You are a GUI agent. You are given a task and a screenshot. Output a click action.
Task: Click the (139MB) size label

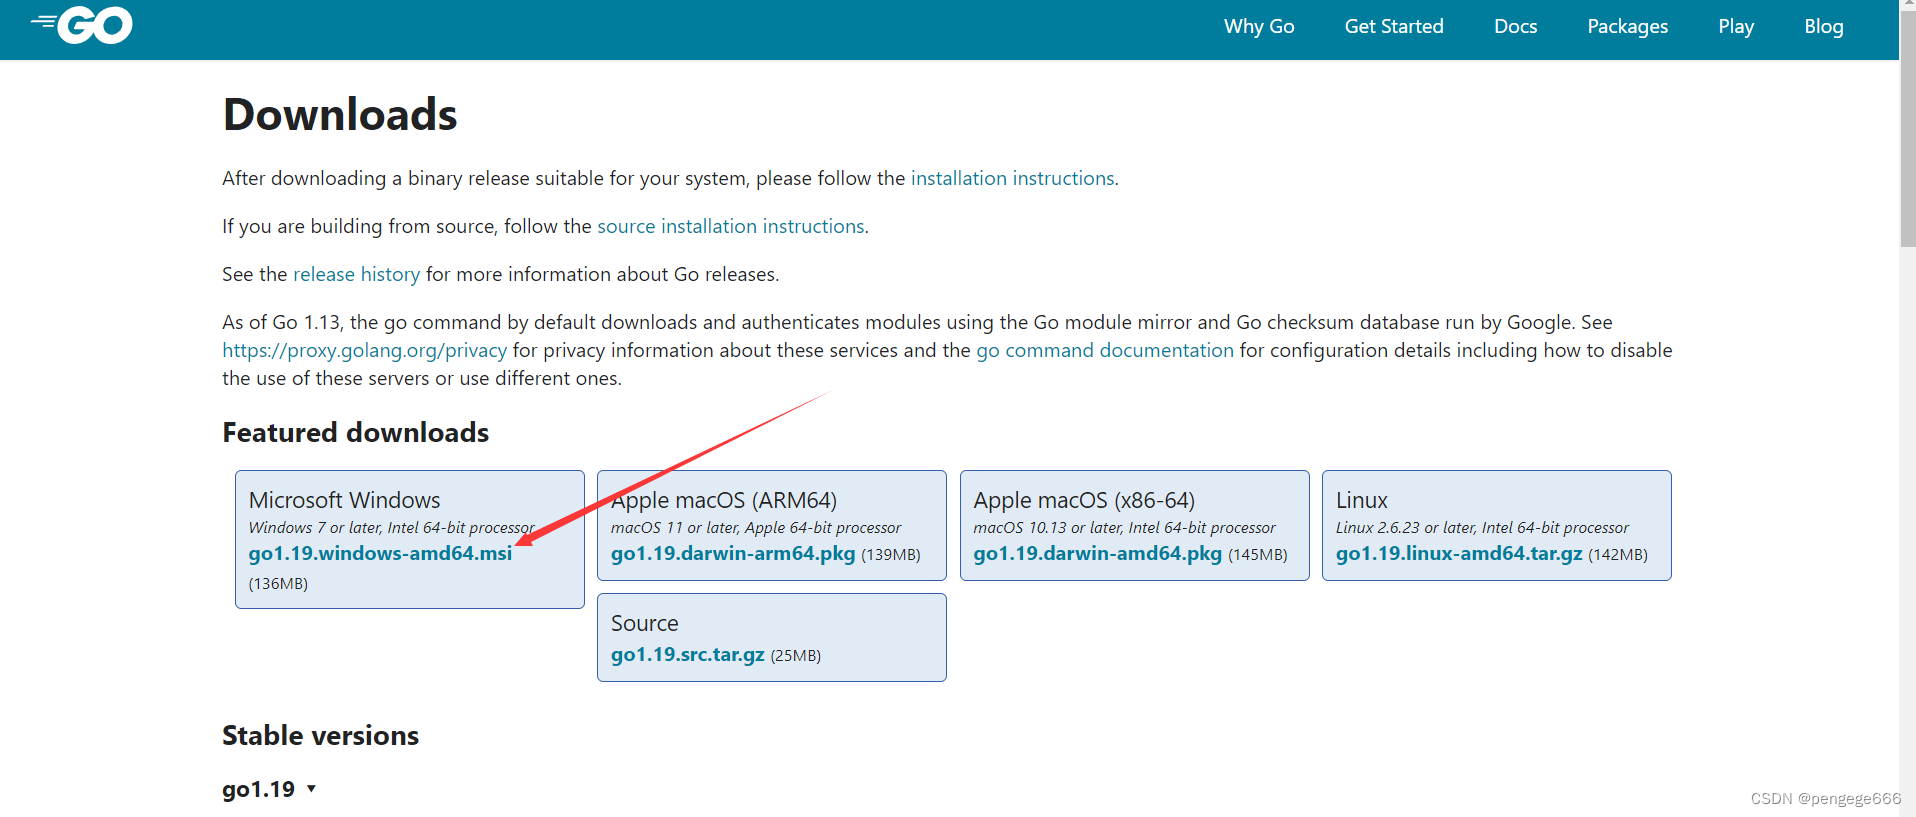891,555
